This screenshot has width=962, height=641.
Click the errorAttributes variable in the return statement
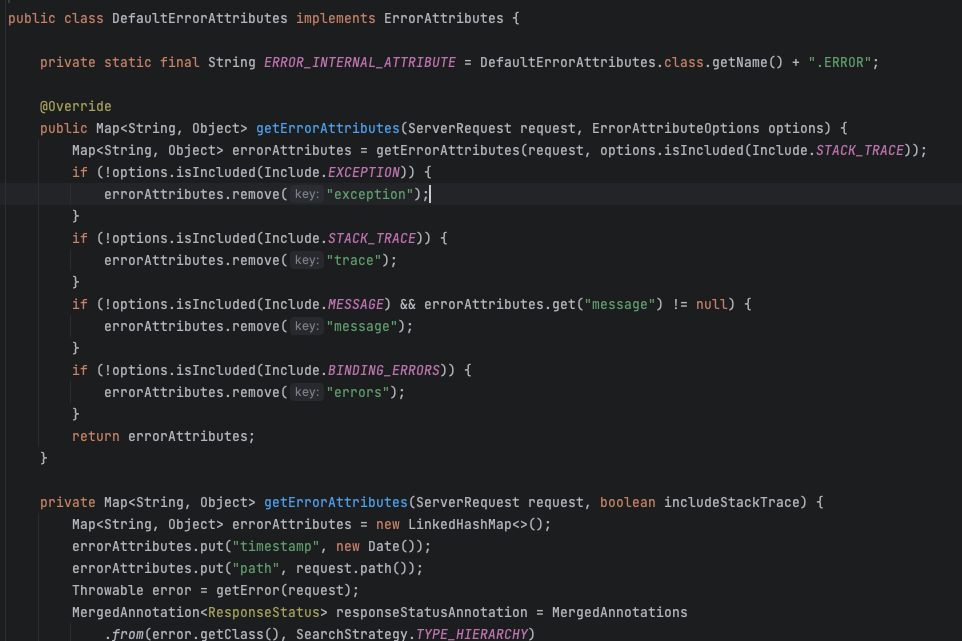(188, 437)
